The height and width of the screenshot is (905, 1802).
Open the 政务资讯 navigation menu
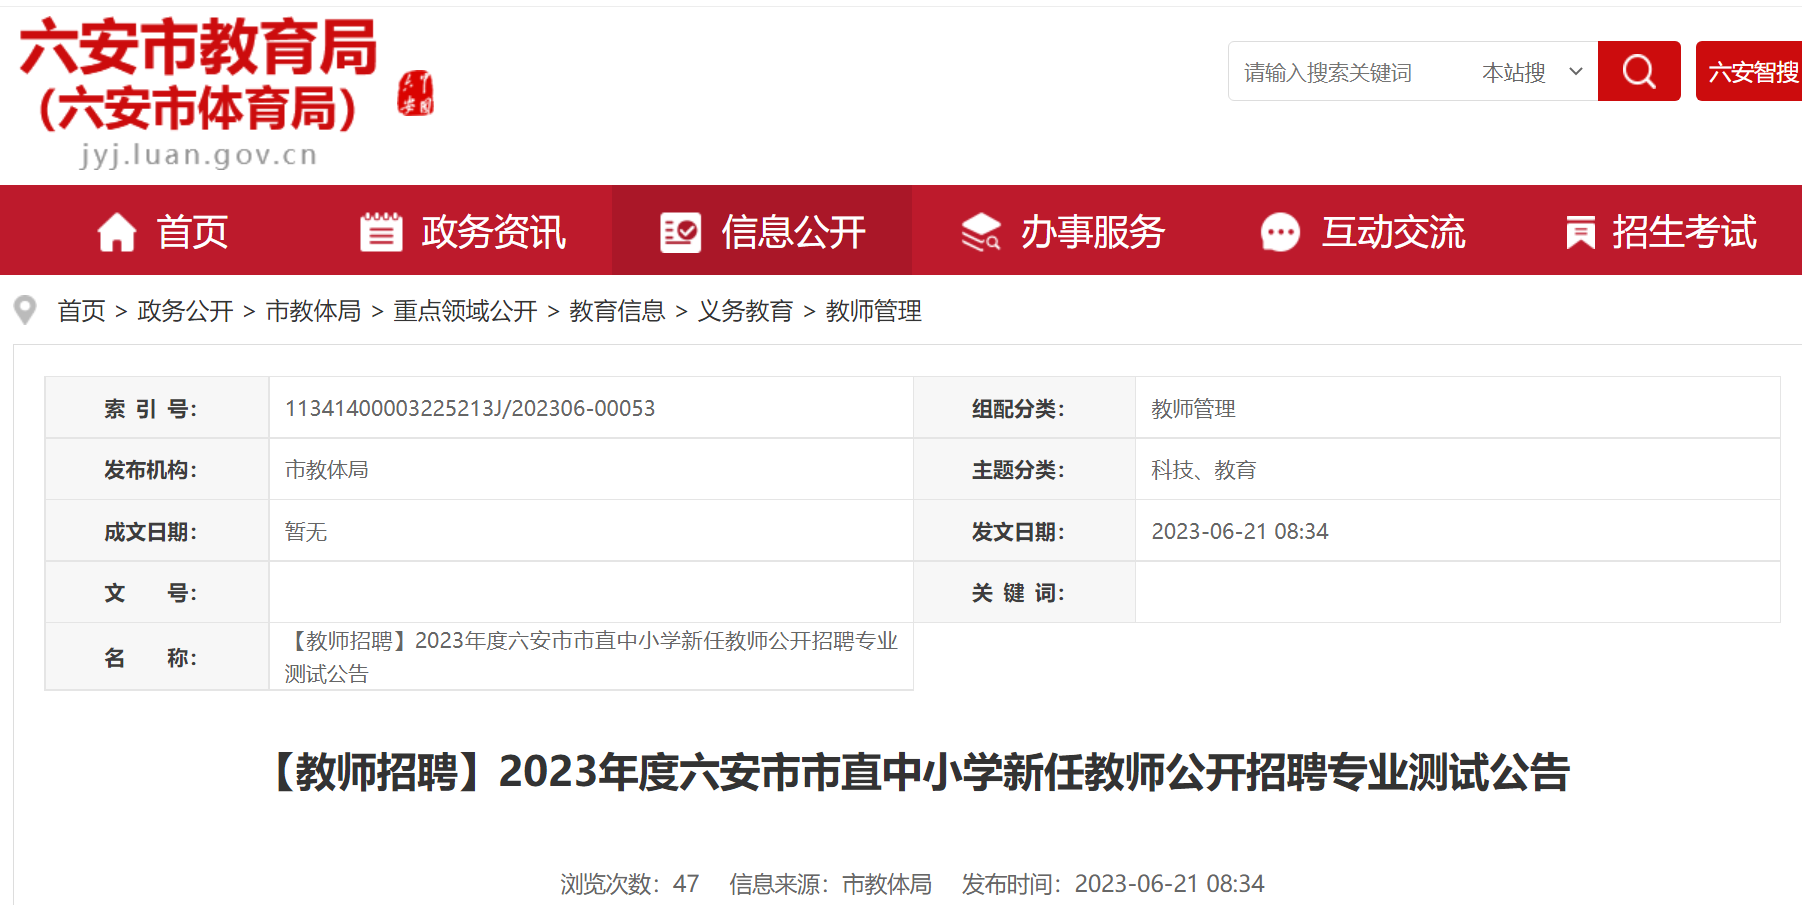tap(493, 232)
